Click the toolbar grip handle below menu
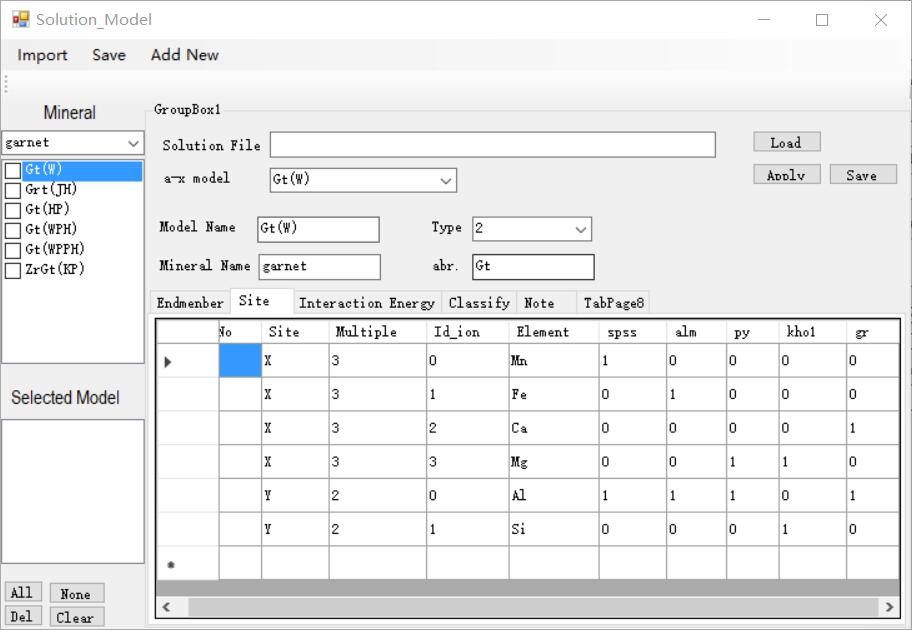This screenshot has width=912, height=630. [x=6, y=84]
